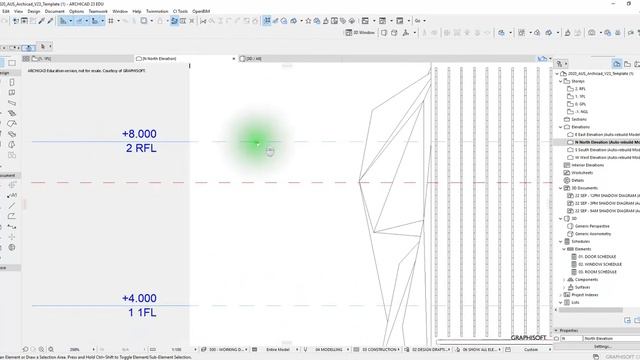Screen dimensions: 640x360
Task: Click the Navigator horizontal scrollbar
Action: coord(591,310)
